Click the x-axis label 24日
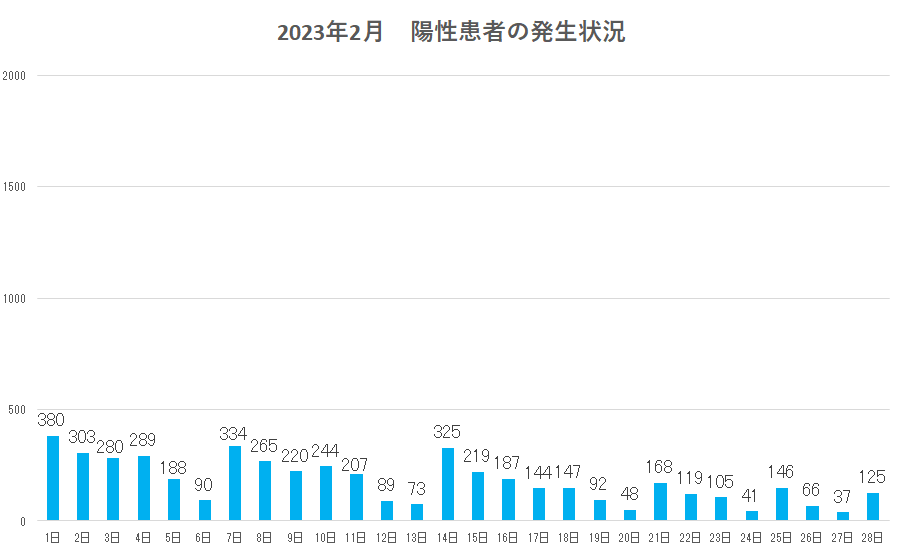 (x=751, y=538)
